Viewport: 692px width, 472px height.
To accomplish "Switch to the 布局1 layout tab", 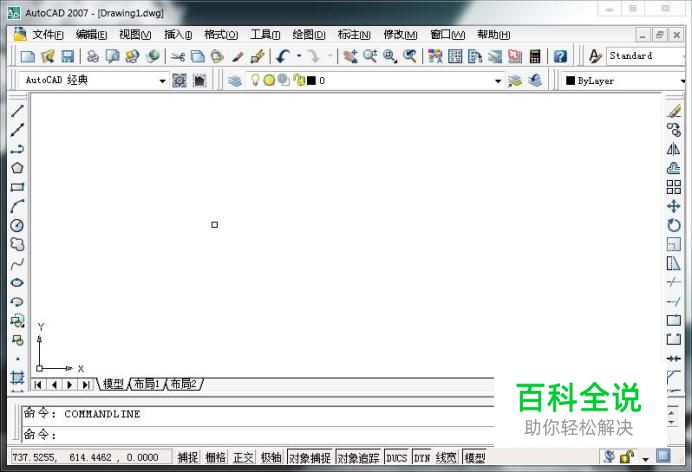I will [x=147, y=384].
